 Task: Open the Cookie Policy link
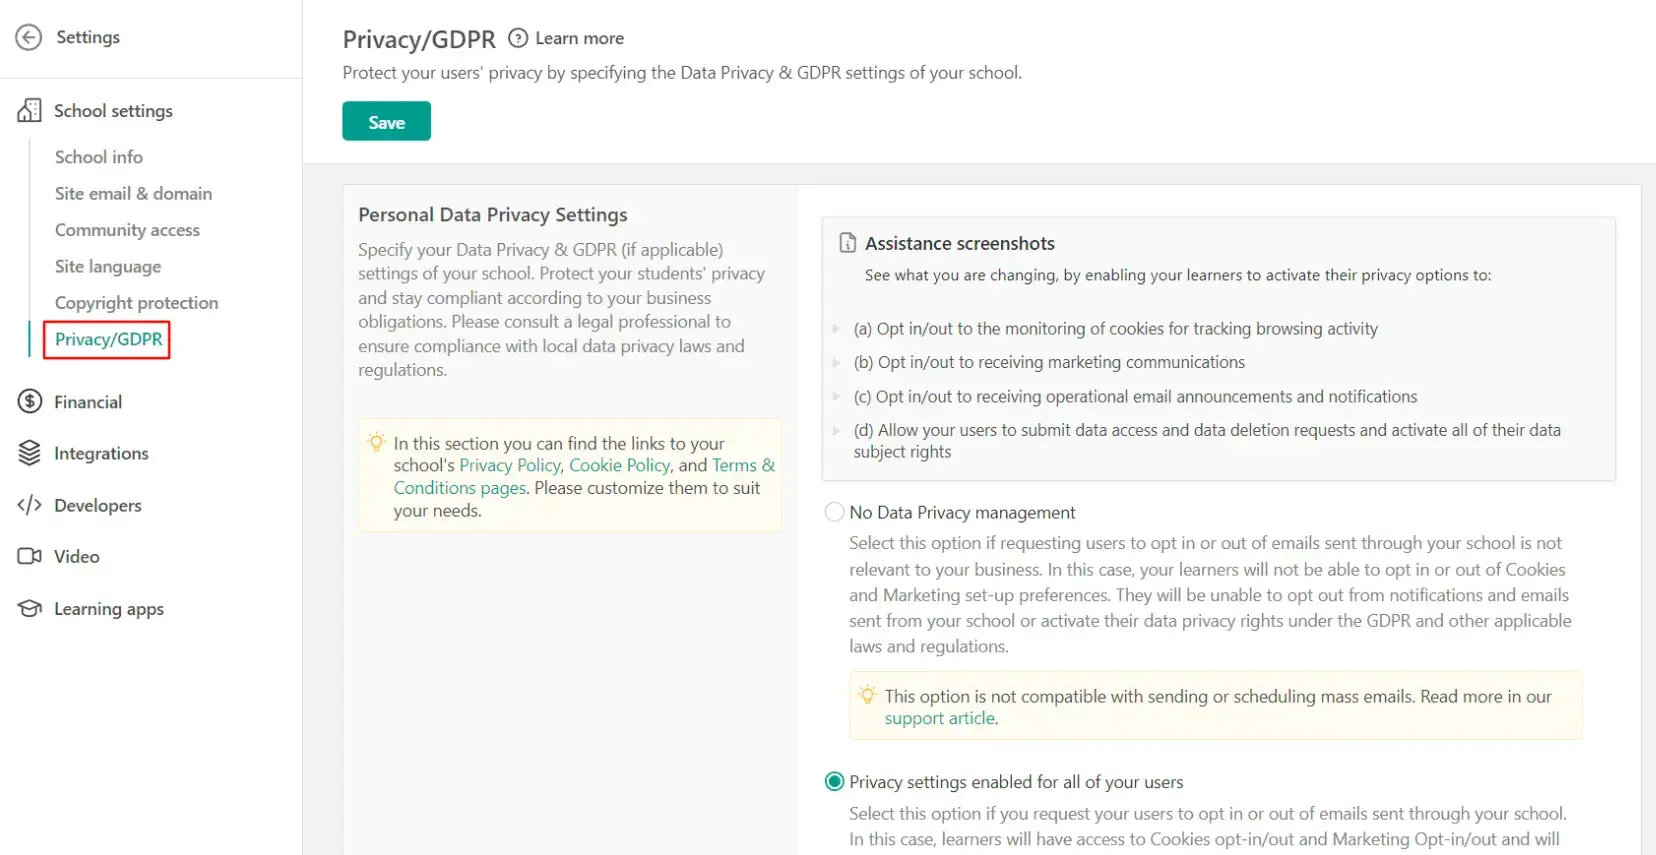(620, 465)
